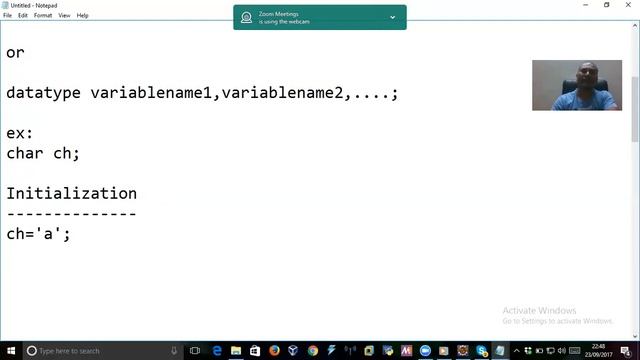Click the microphone icon in the search box

[x=174, y=351]
